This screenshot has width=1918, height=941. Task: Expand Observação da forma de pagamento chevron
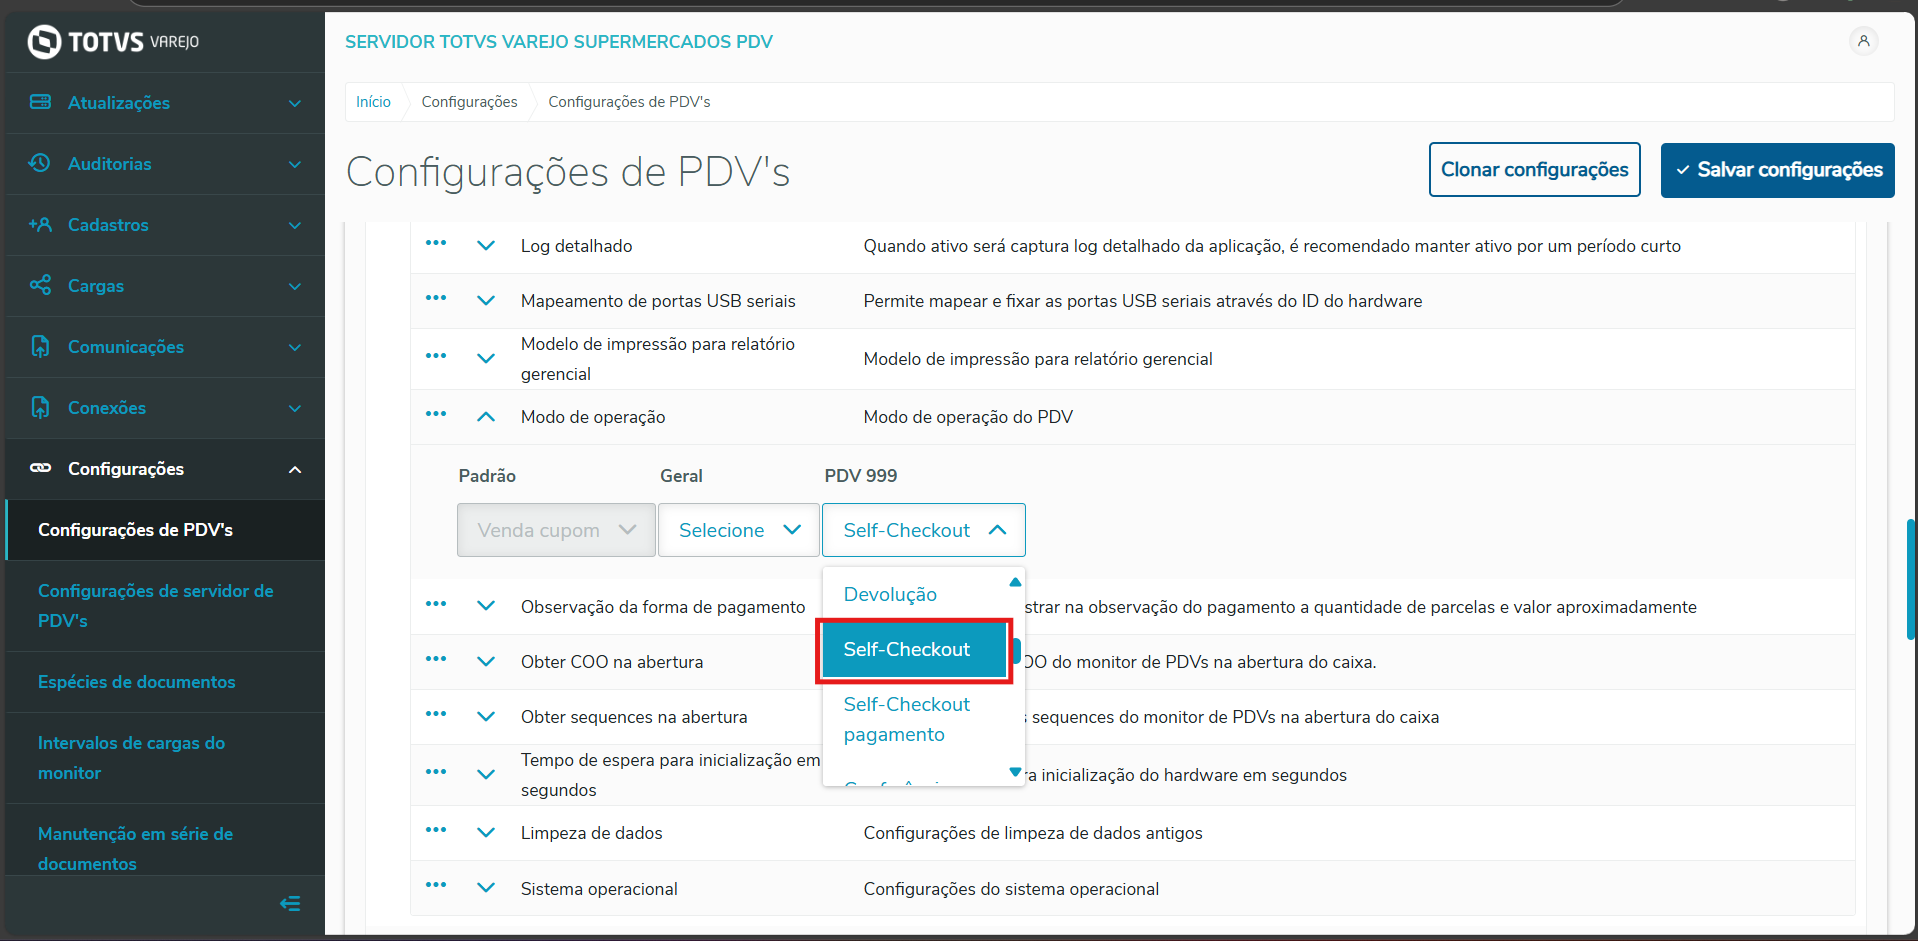[x=486, y=606]
